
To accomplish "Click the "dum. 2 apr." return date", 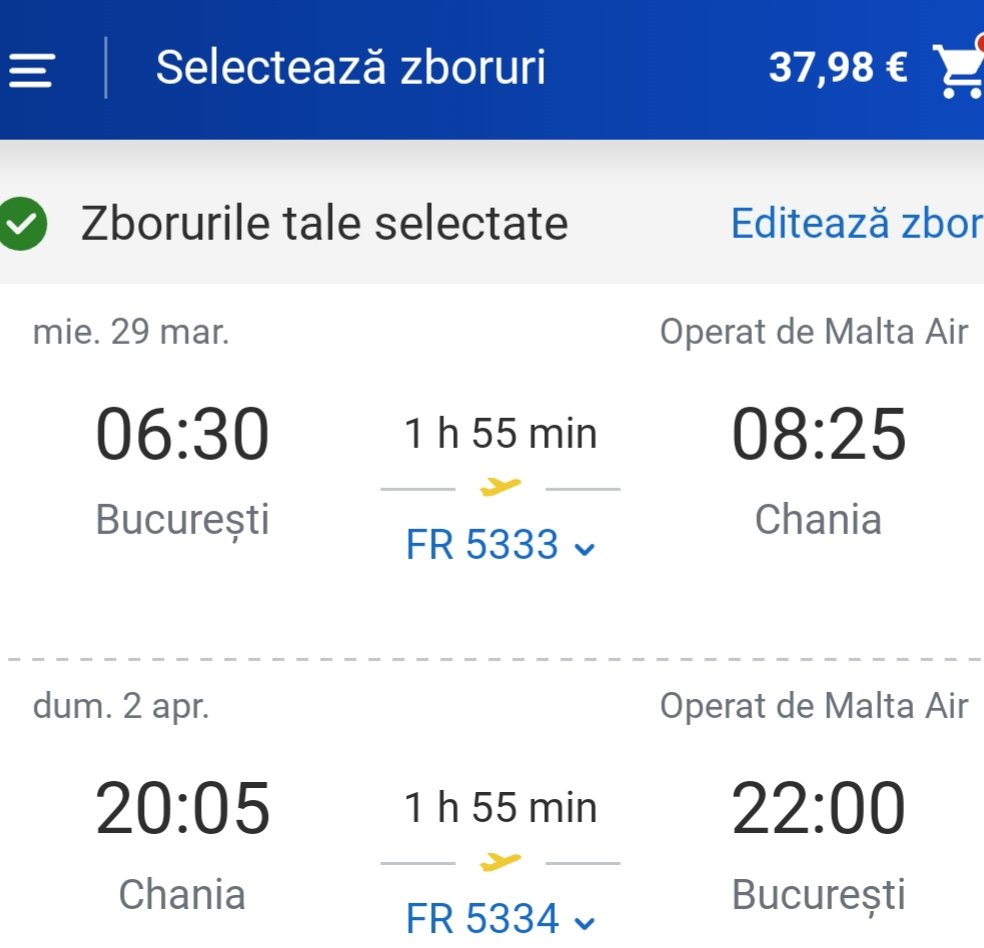I will pyautogui.click(x=121, y=706).
